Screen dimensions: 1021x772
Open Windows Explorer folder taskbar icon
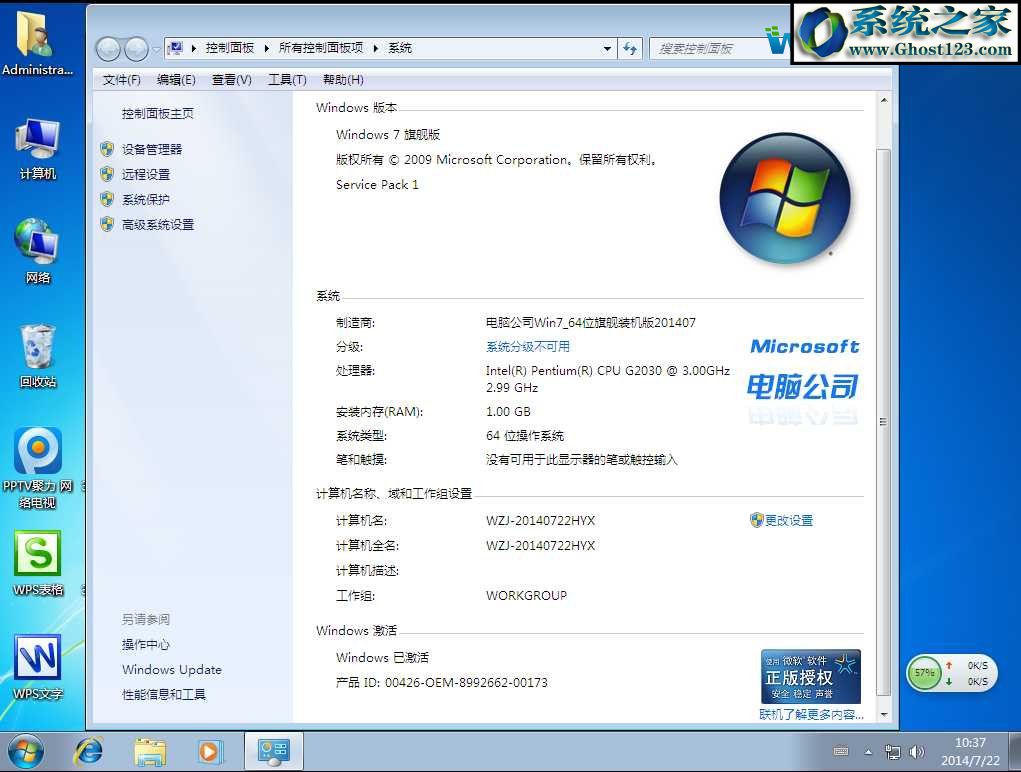tap(149, 752)
